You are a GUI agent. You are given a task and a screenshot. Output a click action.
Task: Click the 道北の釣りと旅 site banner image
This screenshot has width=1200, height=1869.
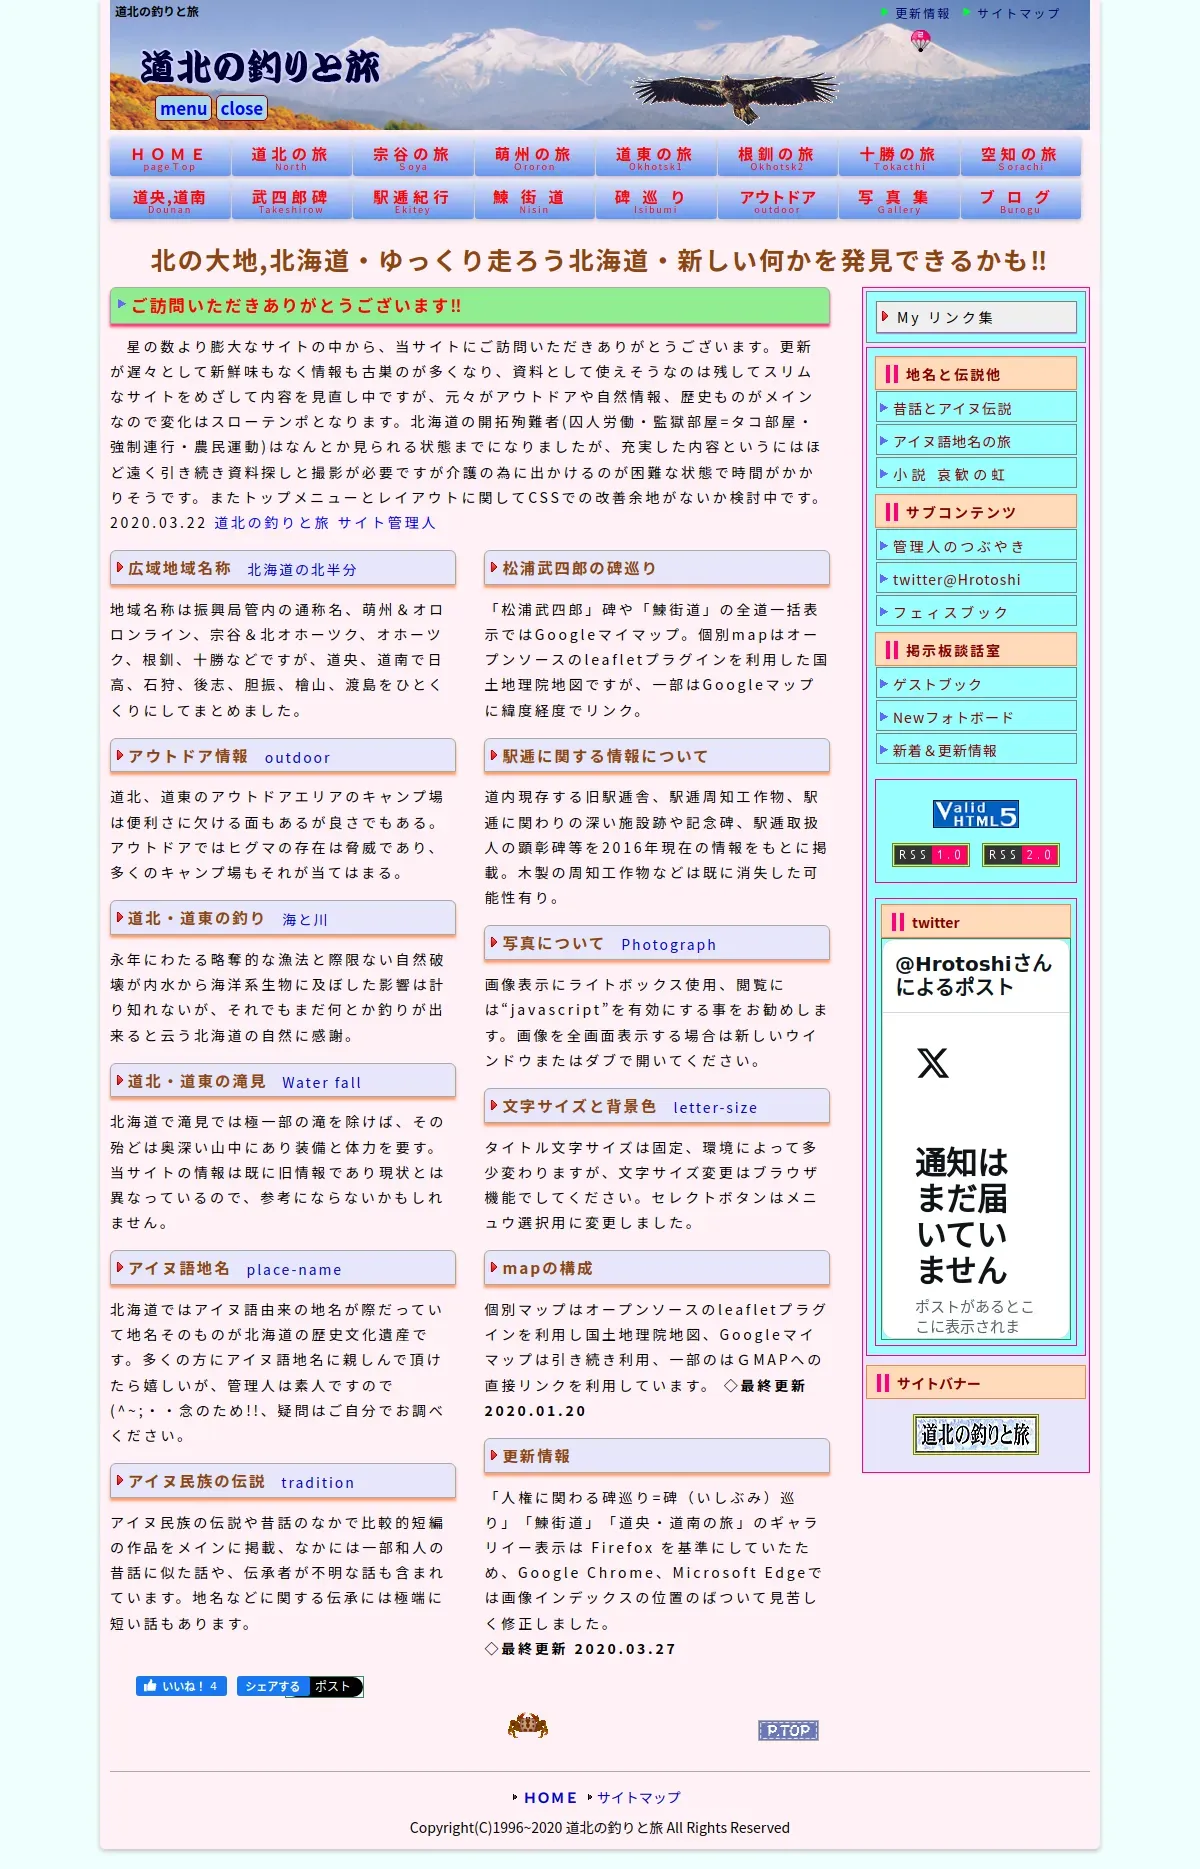(976, 1434)
